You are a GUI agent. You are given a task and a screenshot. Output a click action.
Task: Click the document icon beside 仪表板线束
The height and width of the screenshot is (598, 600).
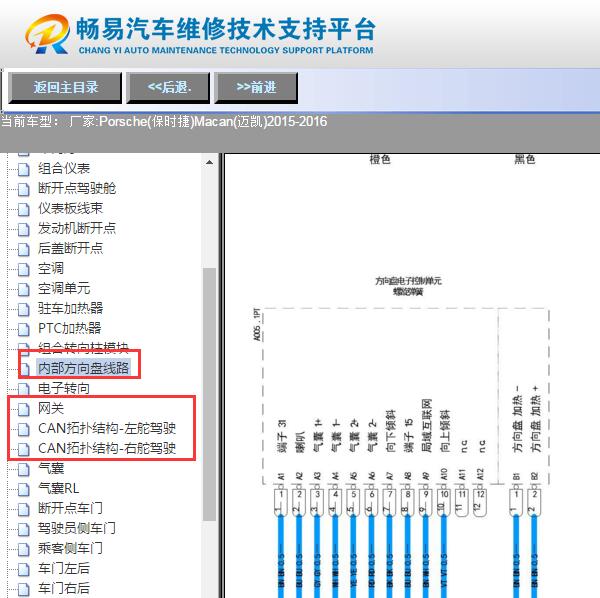(x=24, y=209)
